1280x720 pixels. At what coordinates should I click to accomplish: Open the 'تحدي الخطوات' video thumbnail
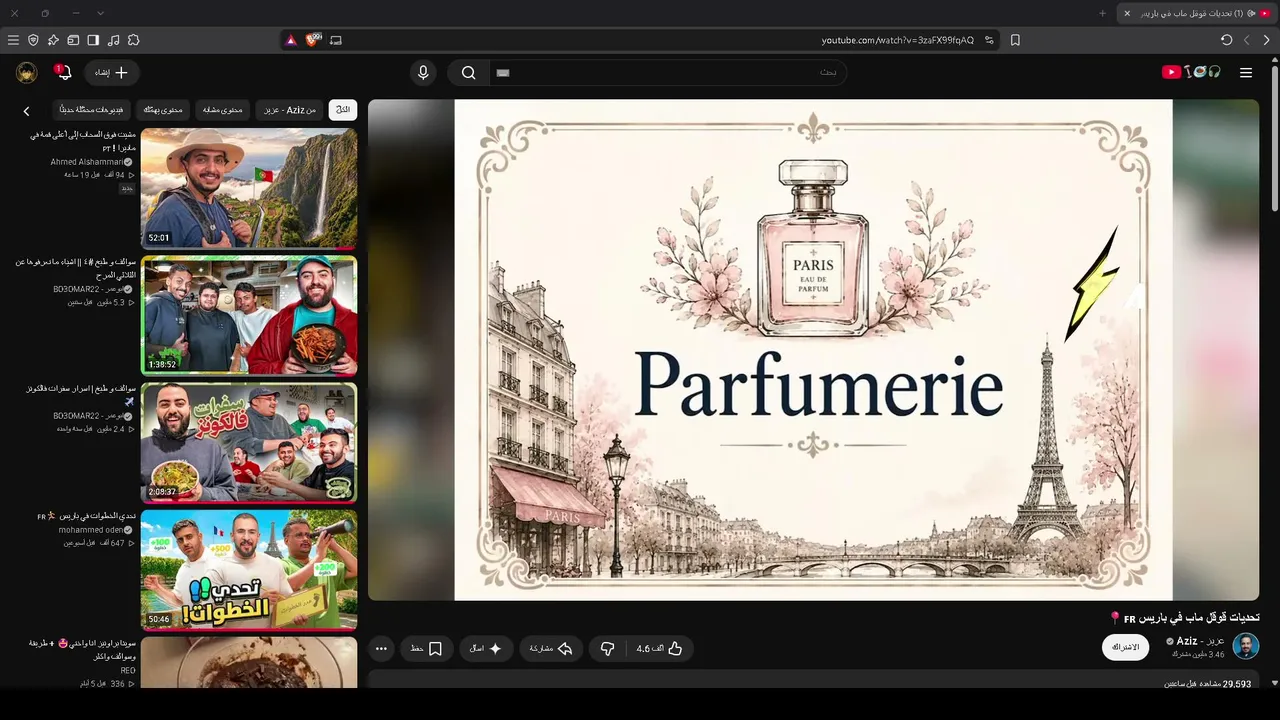[x=249, y=570]
